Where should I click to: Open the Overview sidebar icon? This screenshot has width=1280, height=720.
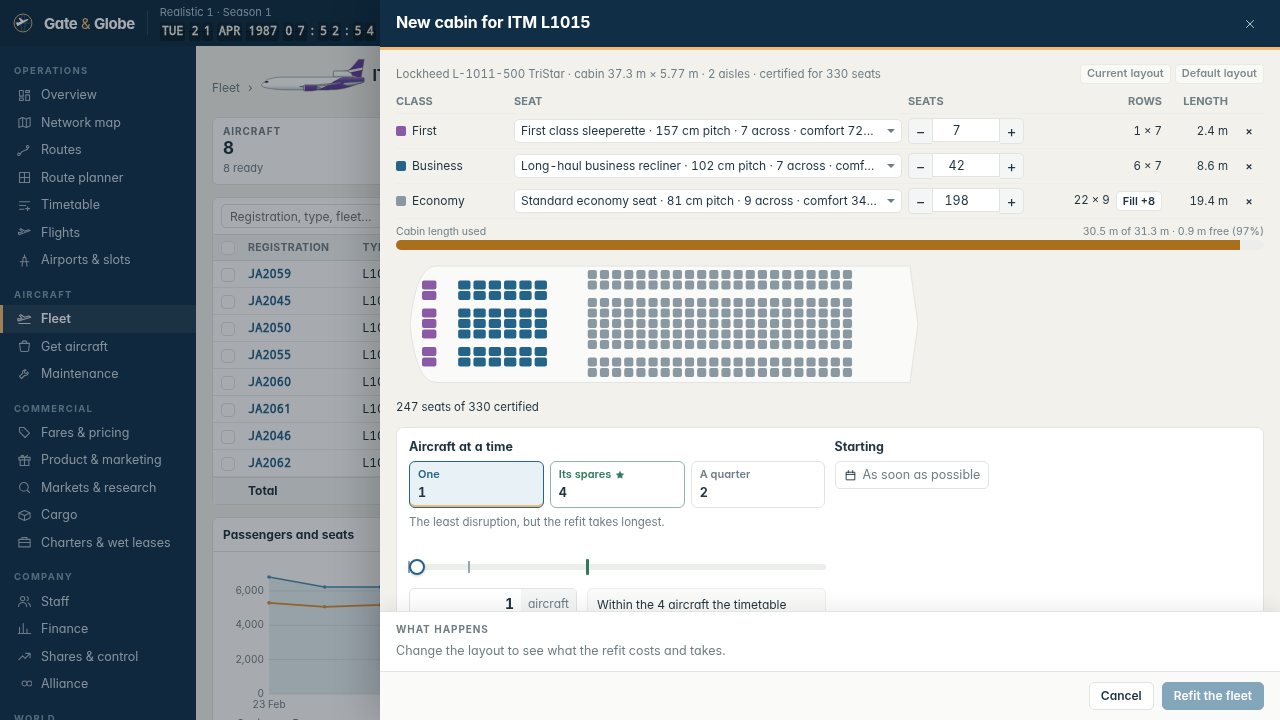coord(24,95)
